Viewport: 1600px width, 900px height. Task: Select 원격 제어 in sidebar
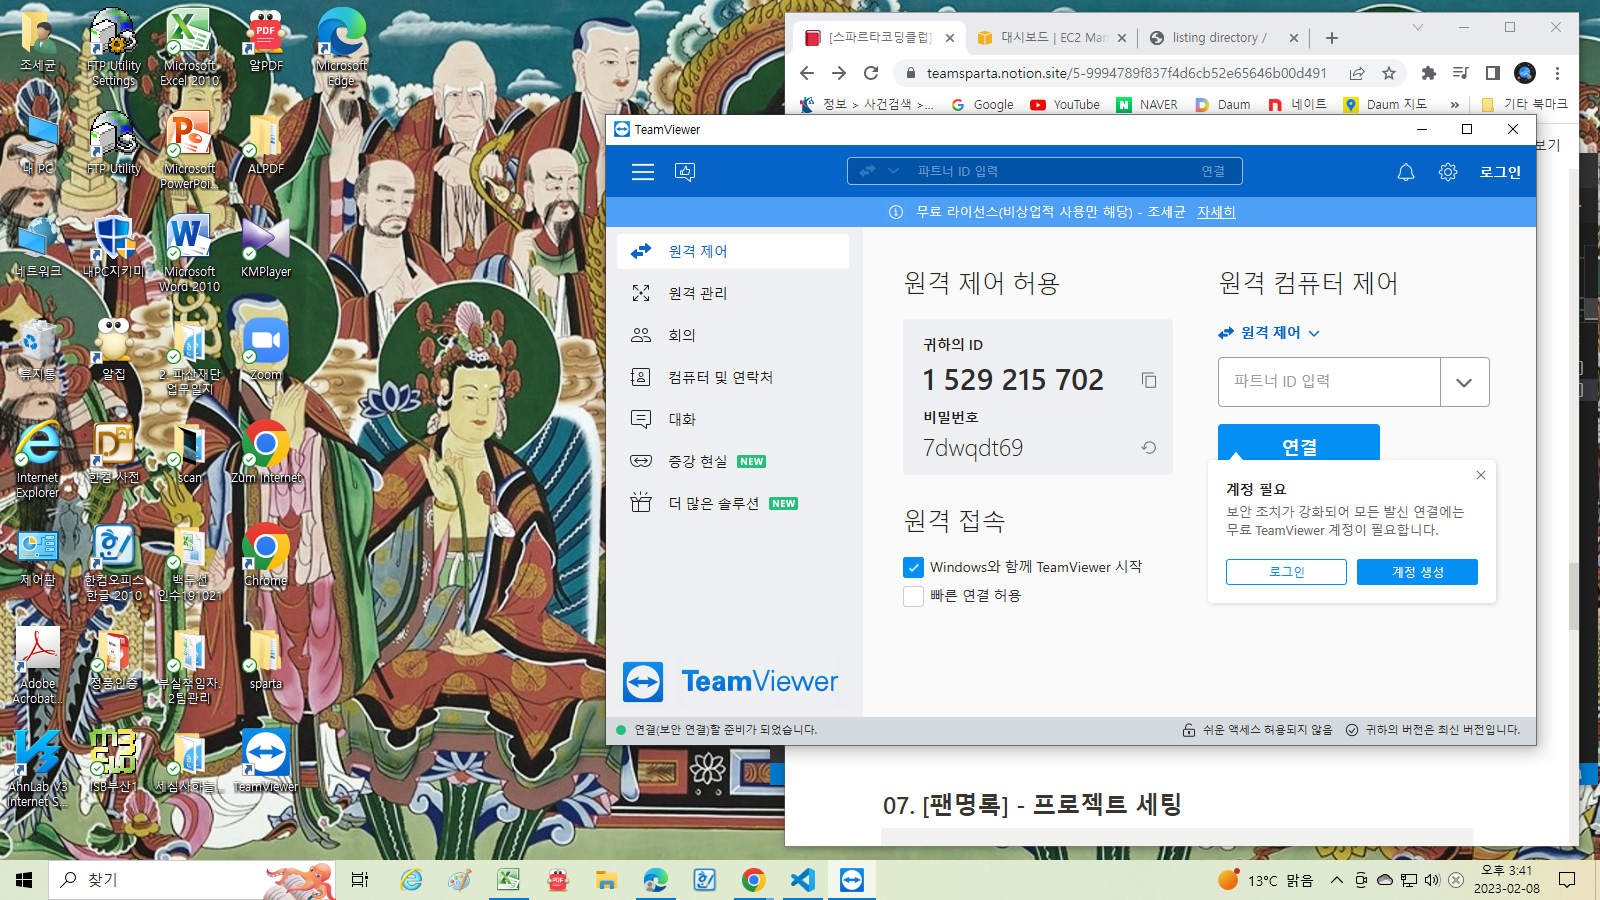pos(733,251)
